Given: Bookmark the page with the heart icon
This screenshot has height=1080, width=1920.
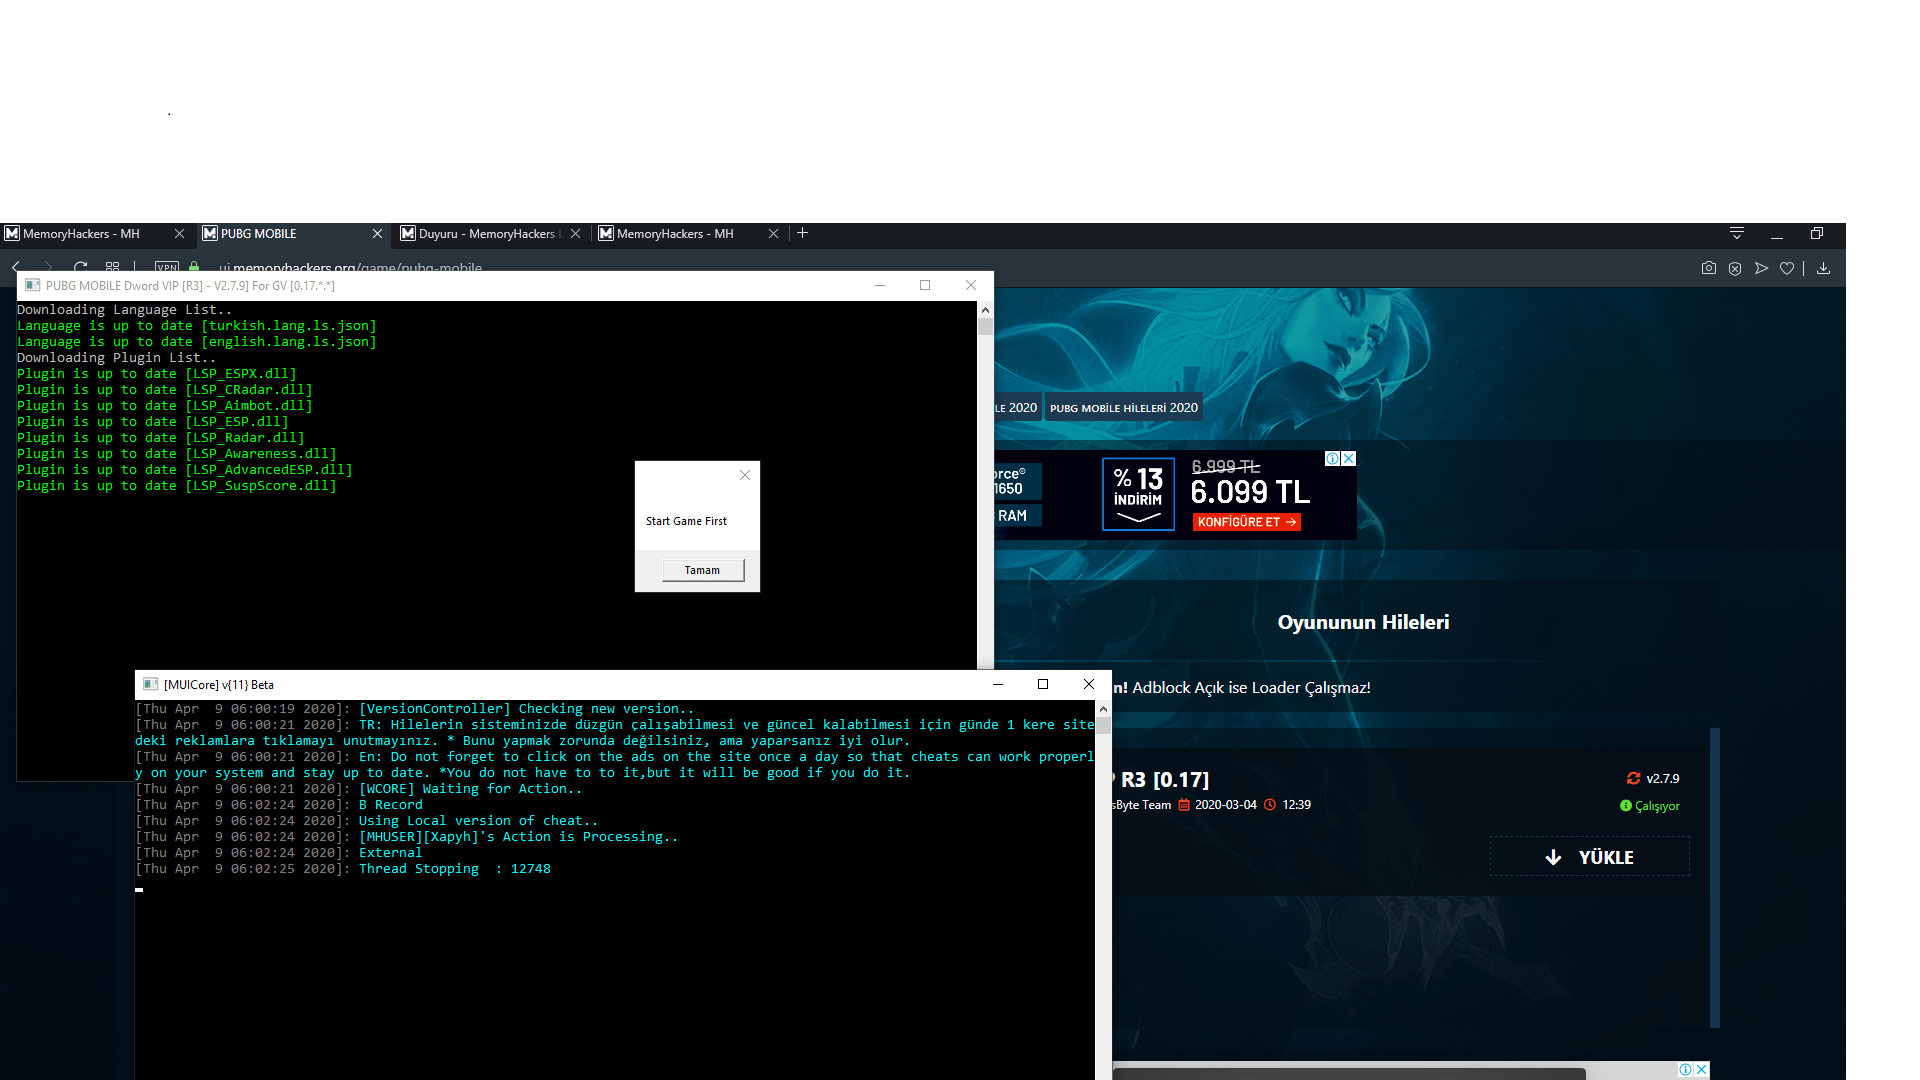Looking at the screenshot, I should [1787, 268].
